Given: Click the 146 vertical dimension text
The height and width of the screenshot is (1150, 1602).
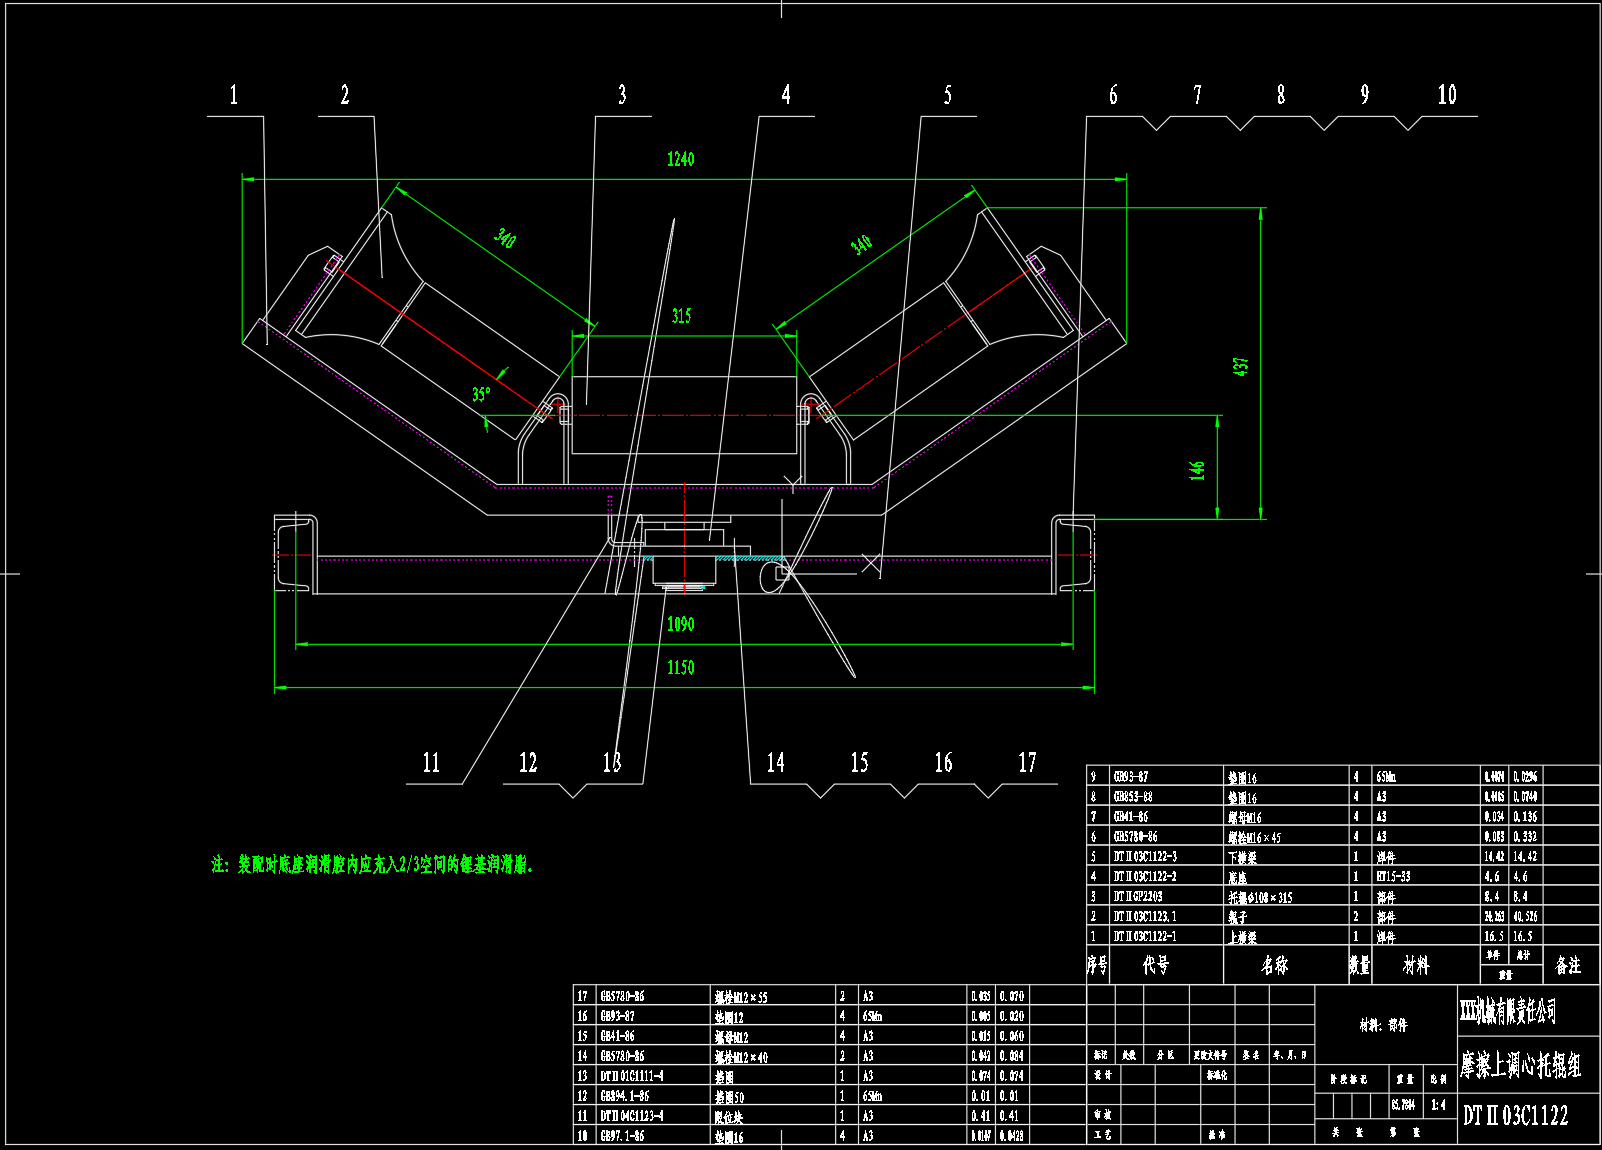Looking at the screenshot, I should (x=1197, y=469).
